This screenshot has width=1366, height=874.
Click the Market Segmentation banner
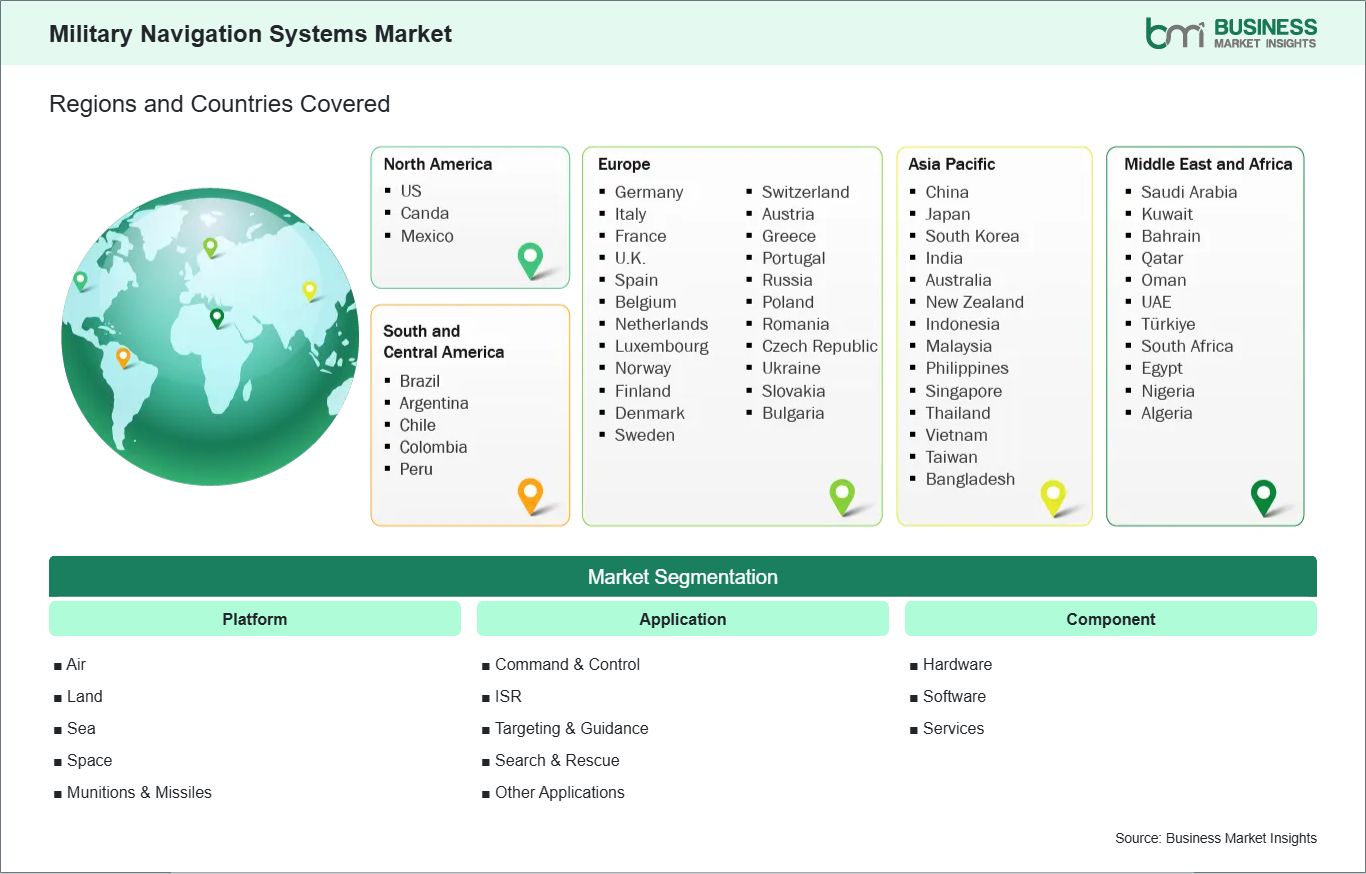(x=683, y=577)
